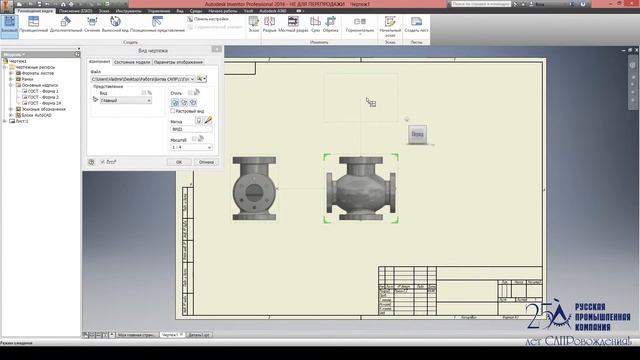Select the Местный разрез tool

(293, 24)
